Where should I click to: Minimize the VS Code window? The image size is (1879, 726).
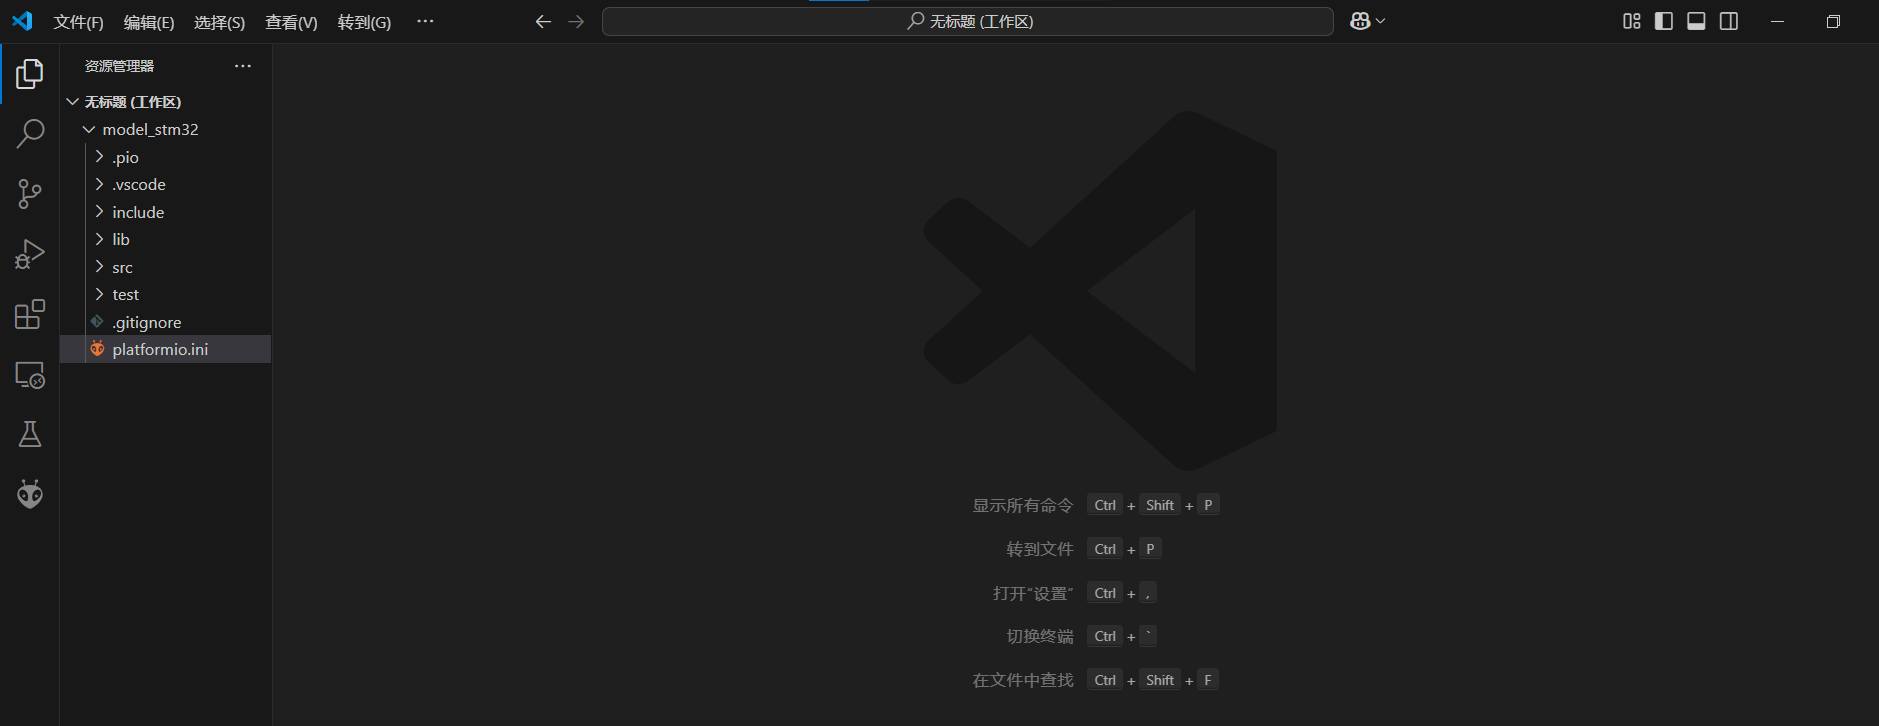point(1777,21)
